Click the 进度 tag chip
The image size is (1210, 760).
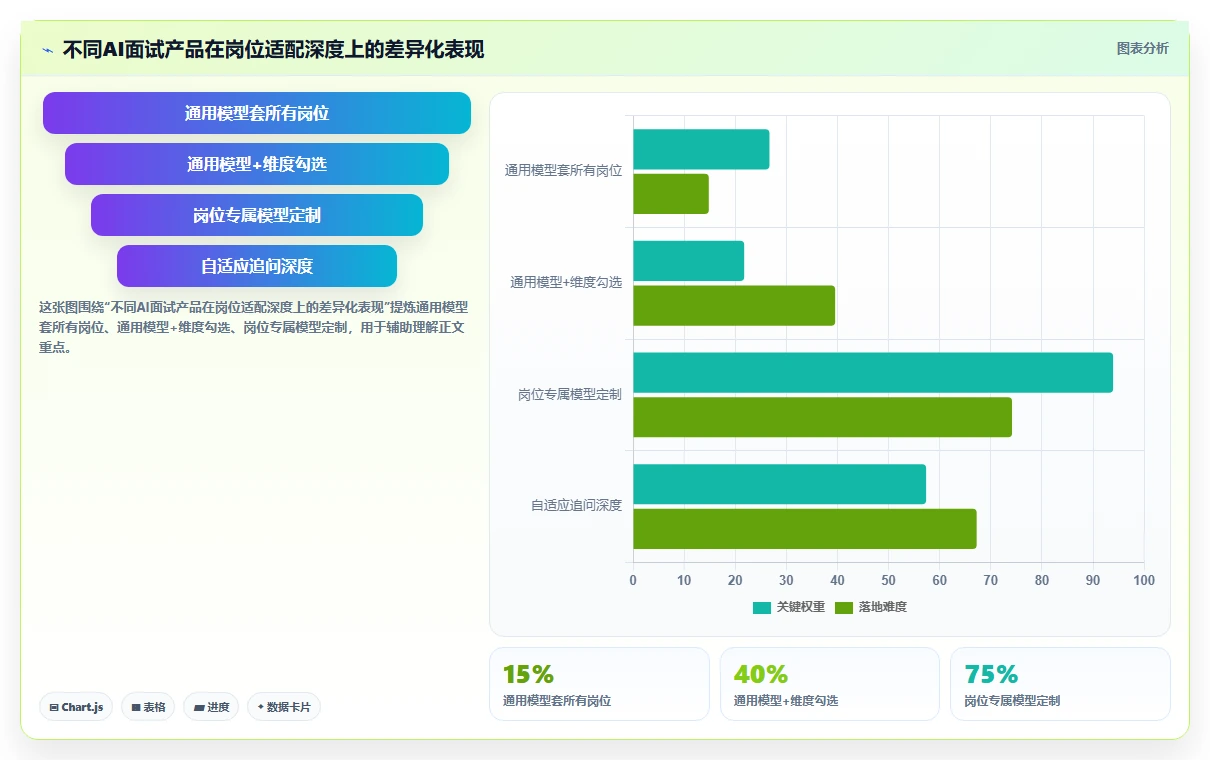coord(211,707)
